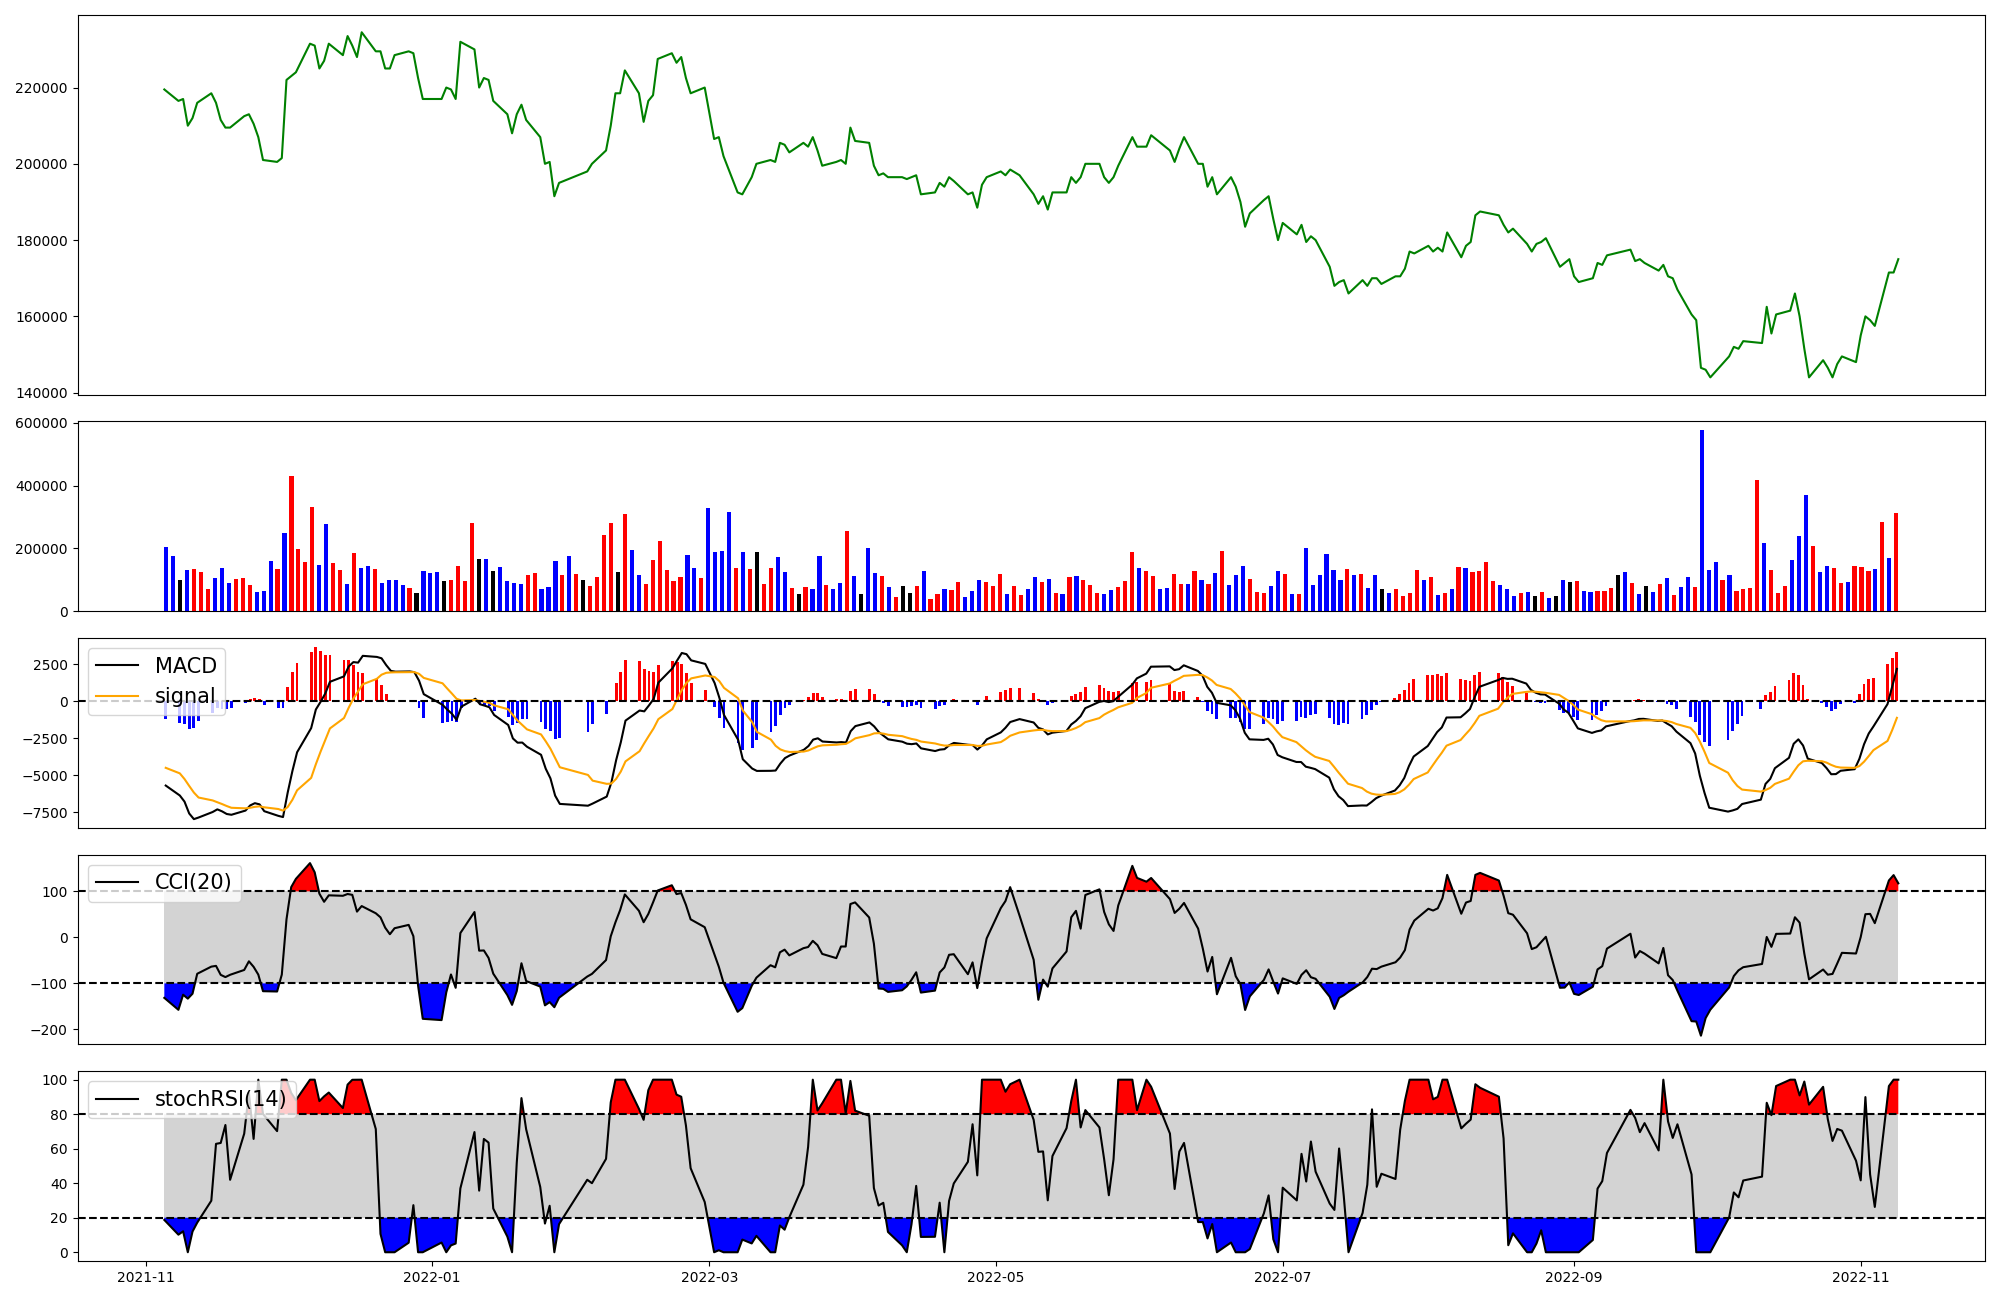Select the 2022-07 date tick label

click(1282, 1277)
